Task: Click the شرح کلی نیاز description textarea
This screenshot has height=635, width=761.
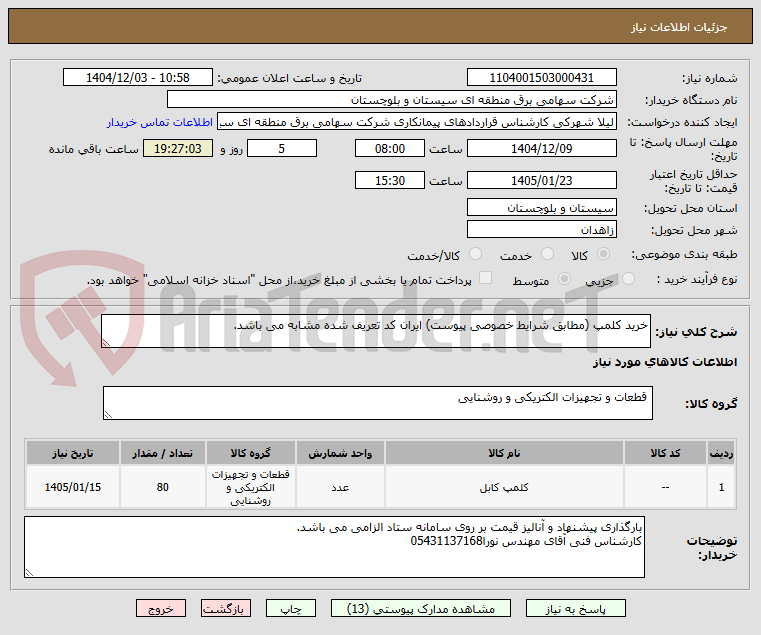Action: tap(376, 331)
